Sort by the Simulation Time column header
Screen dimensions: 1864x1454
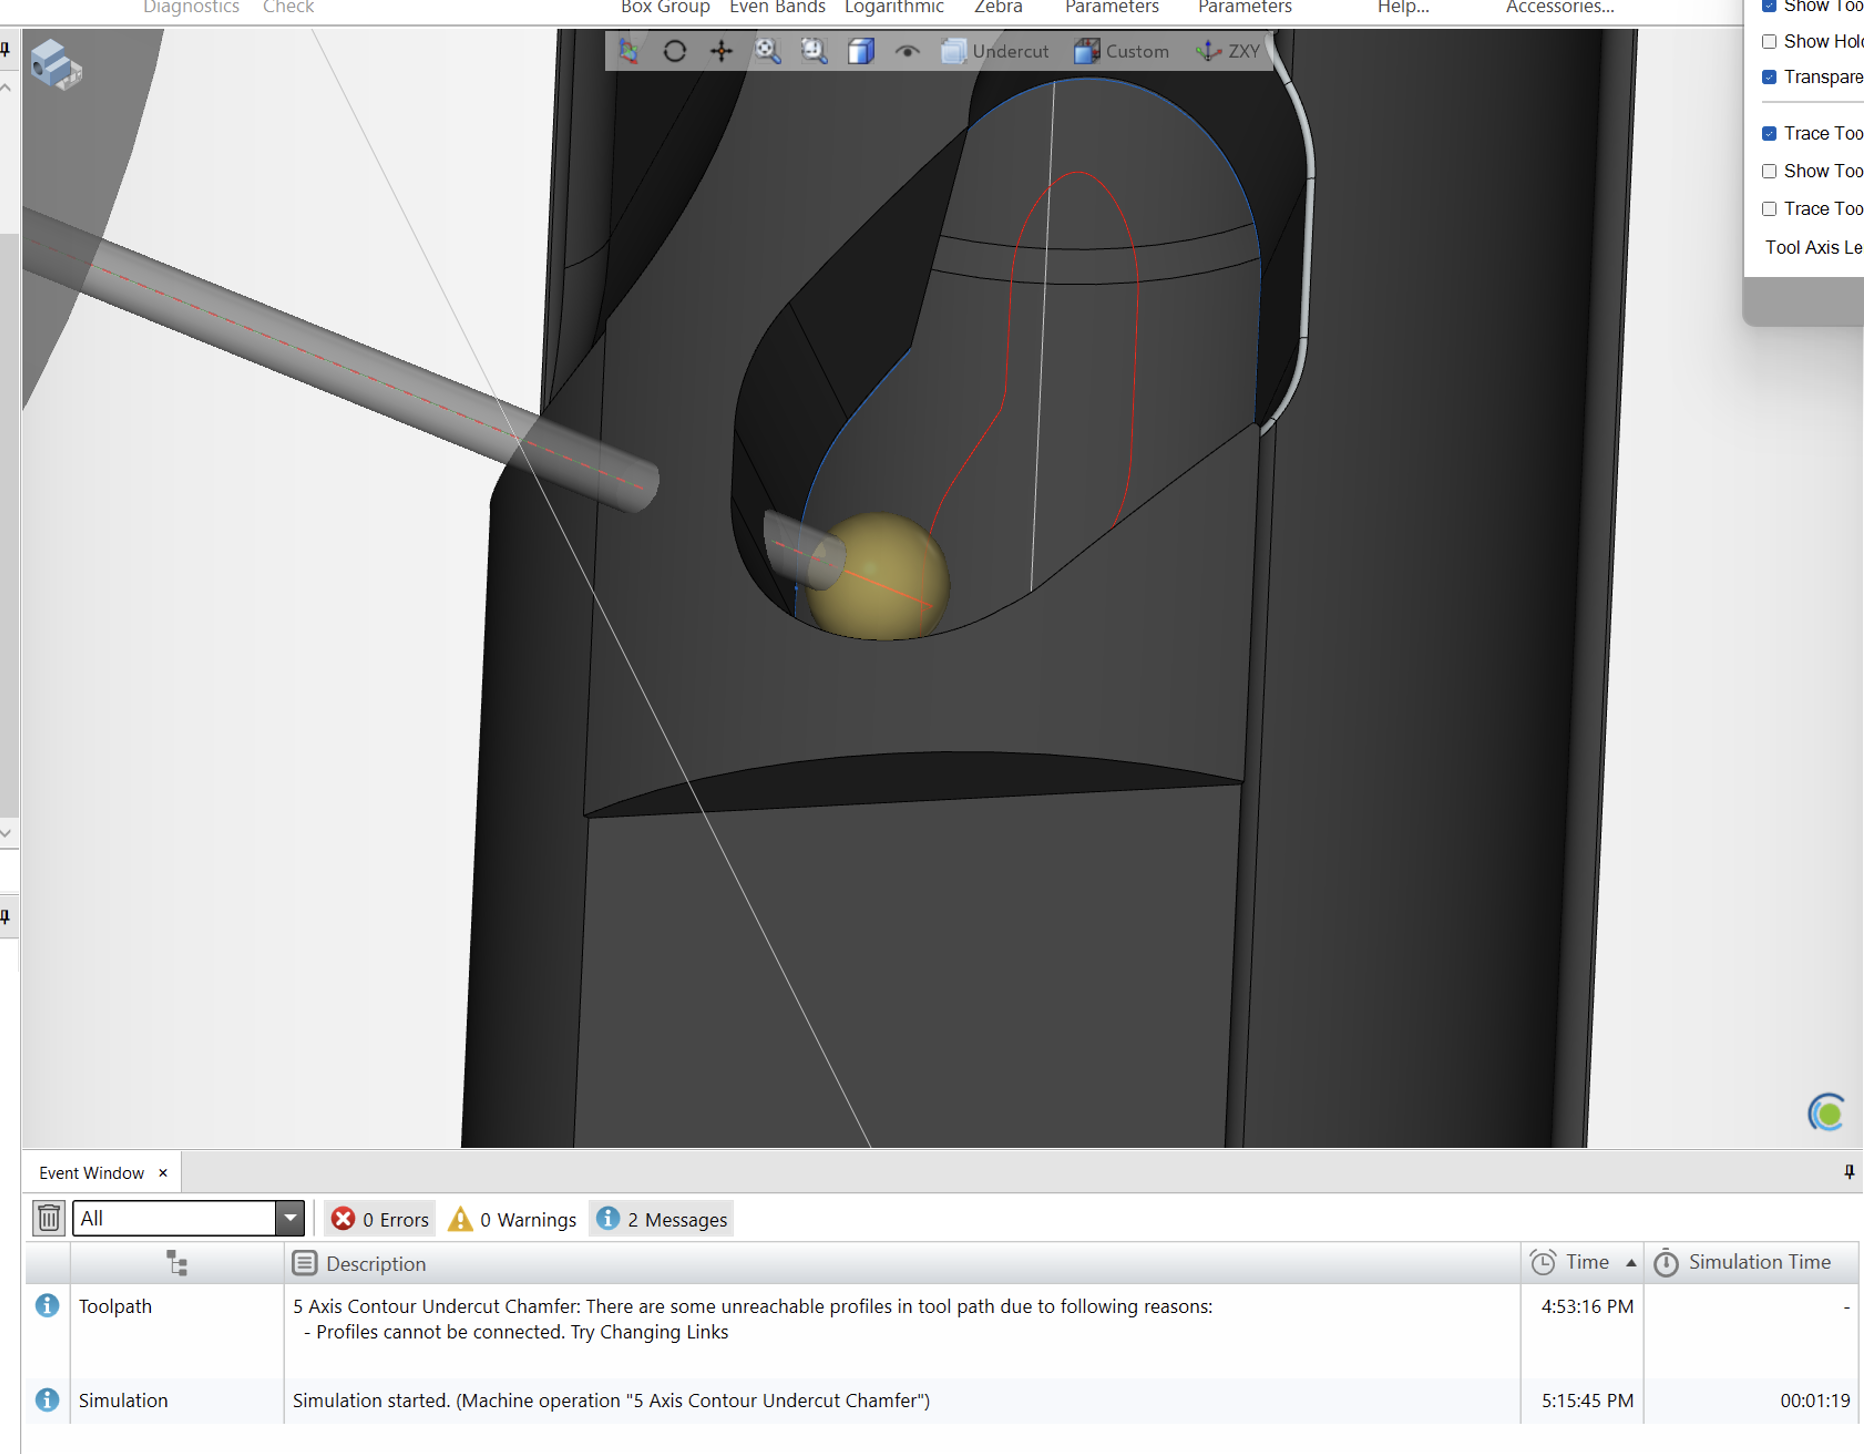[1752, 1263]
